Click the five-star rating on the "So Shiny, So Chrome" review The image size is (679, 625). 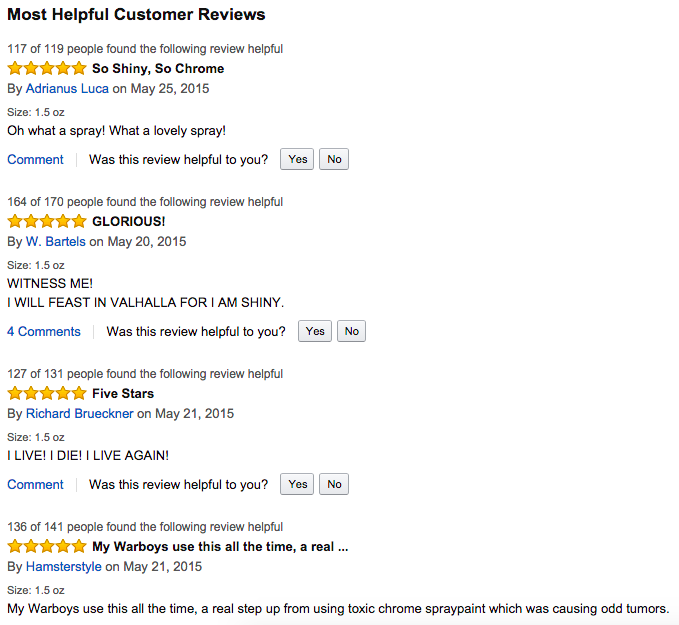[x=47, y=69]
